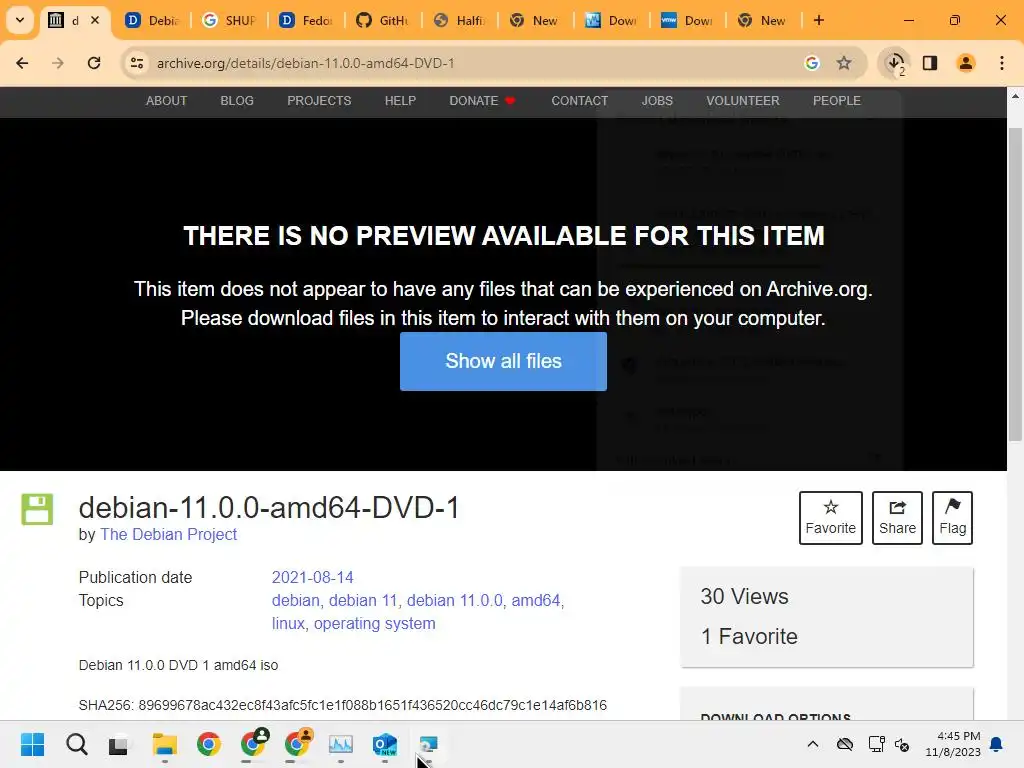1024x768 pixels.
Task: Open the first Chrome taskbar icon
Action: coord(208,744)
